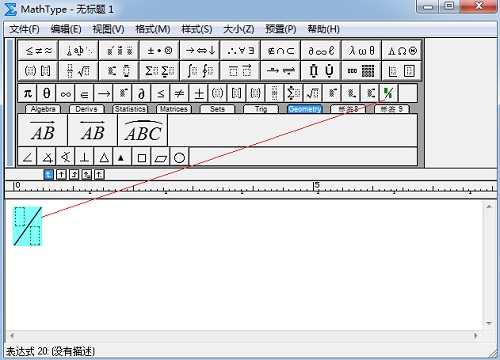Switch to the Sets tab

point(217,109)
